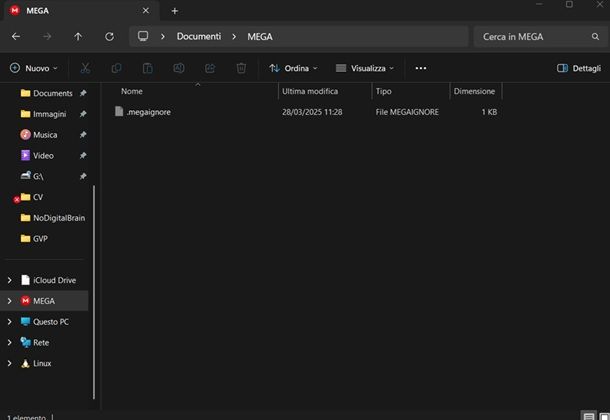Expand the Questo PC tree node
The image size is (610, 420).
pyautogui.click(x=9, y=322)
